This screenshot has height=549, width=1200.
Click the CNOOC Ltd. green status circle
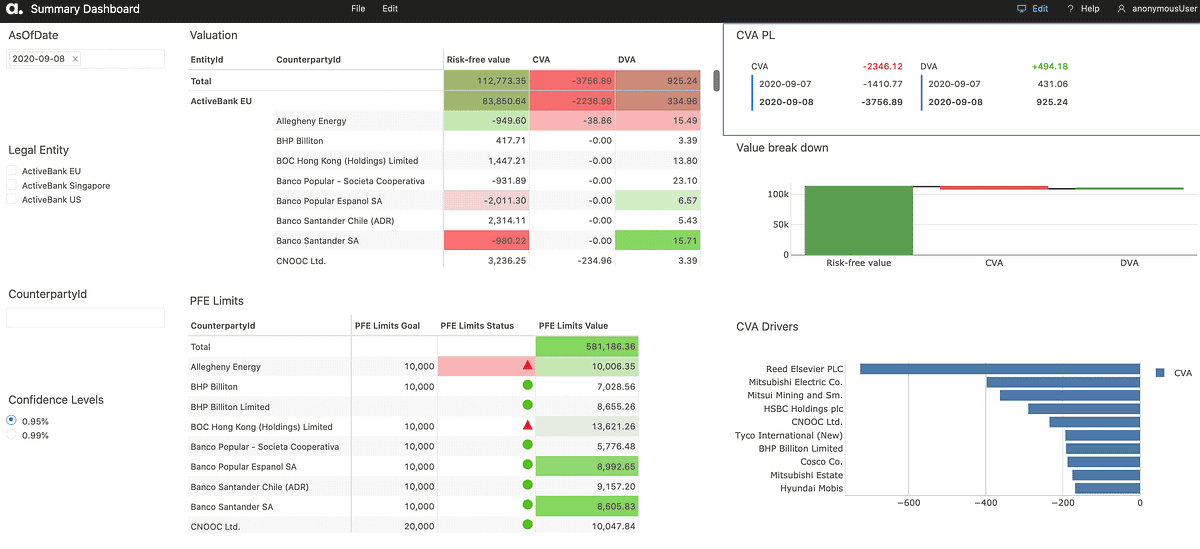pos(527,526)
